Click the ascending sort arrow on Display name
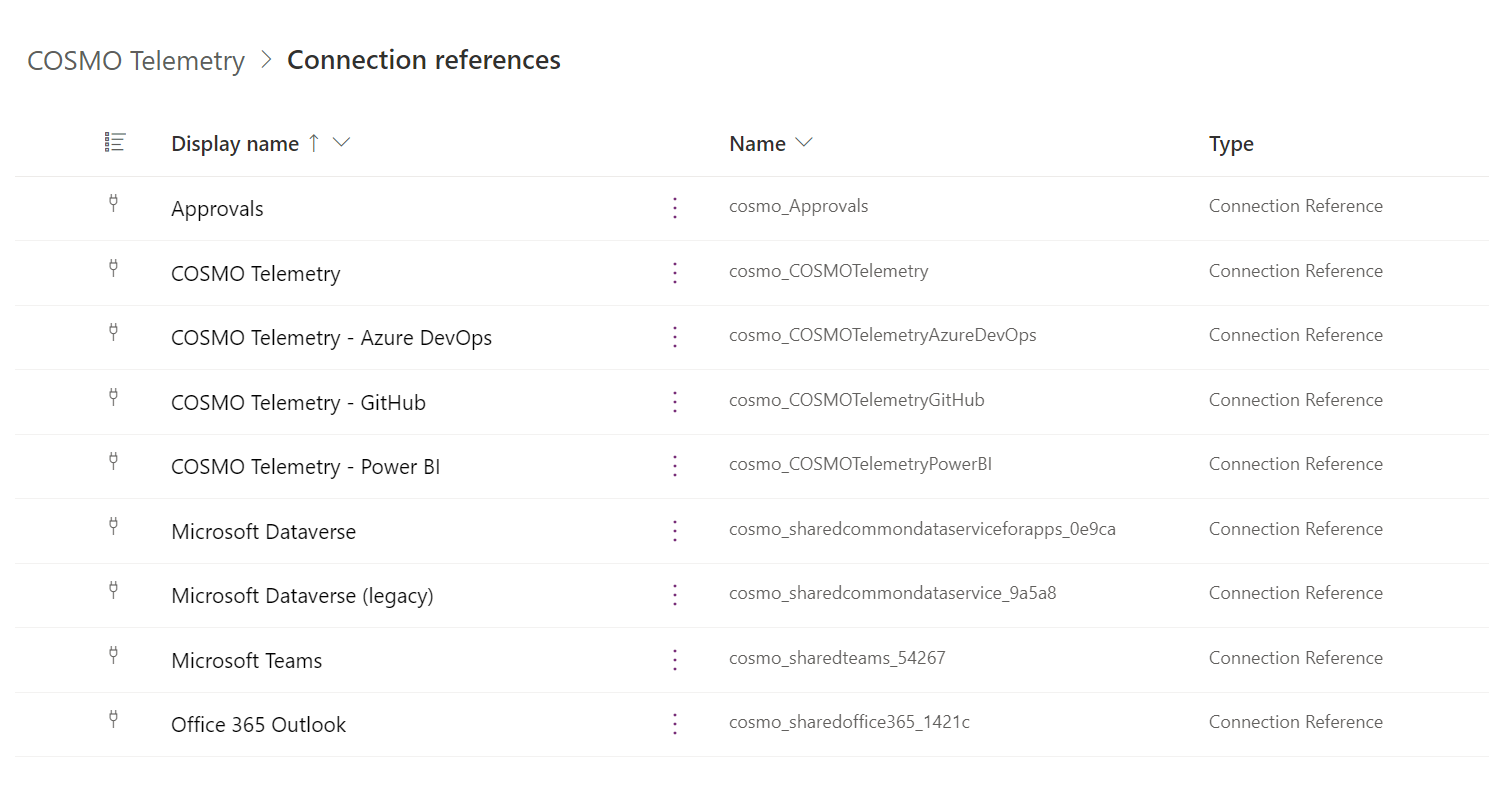The width and height of the screenshot is (1489, 787). (x=314, y=142)
